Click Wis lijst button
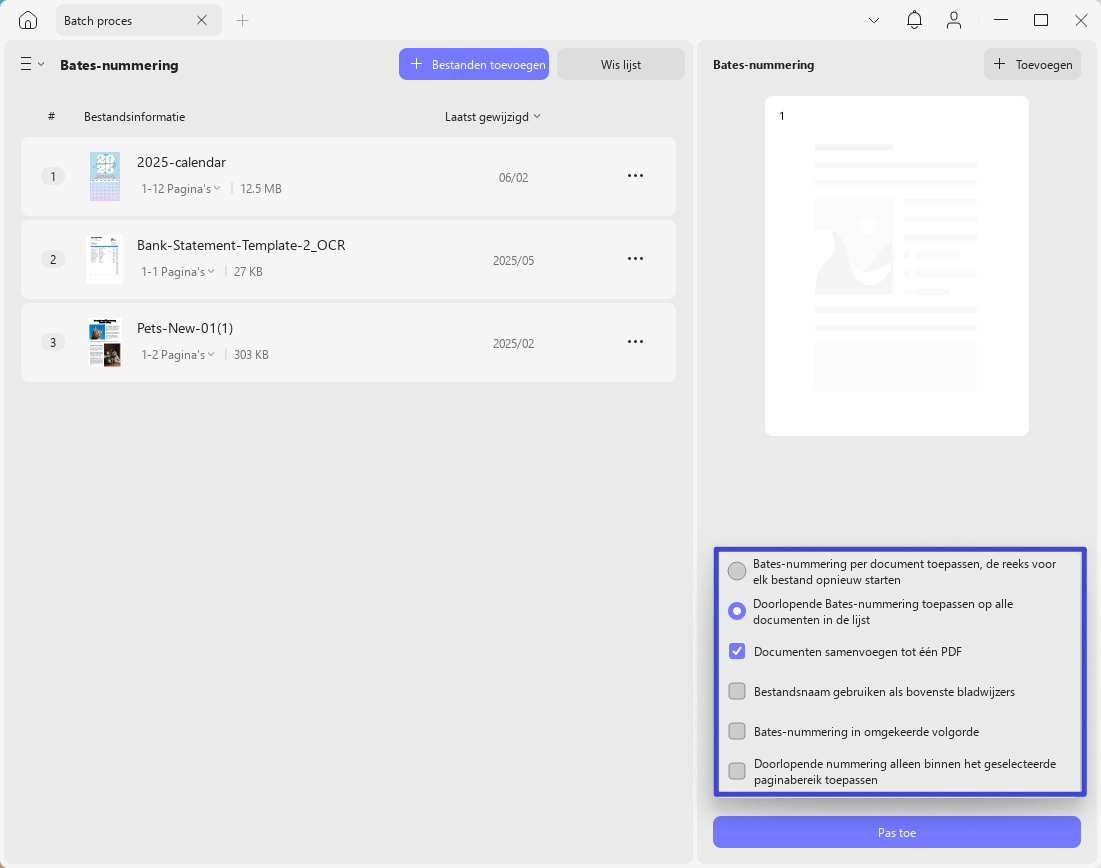The image size is (1101, 868). click(x=621, y=64)
